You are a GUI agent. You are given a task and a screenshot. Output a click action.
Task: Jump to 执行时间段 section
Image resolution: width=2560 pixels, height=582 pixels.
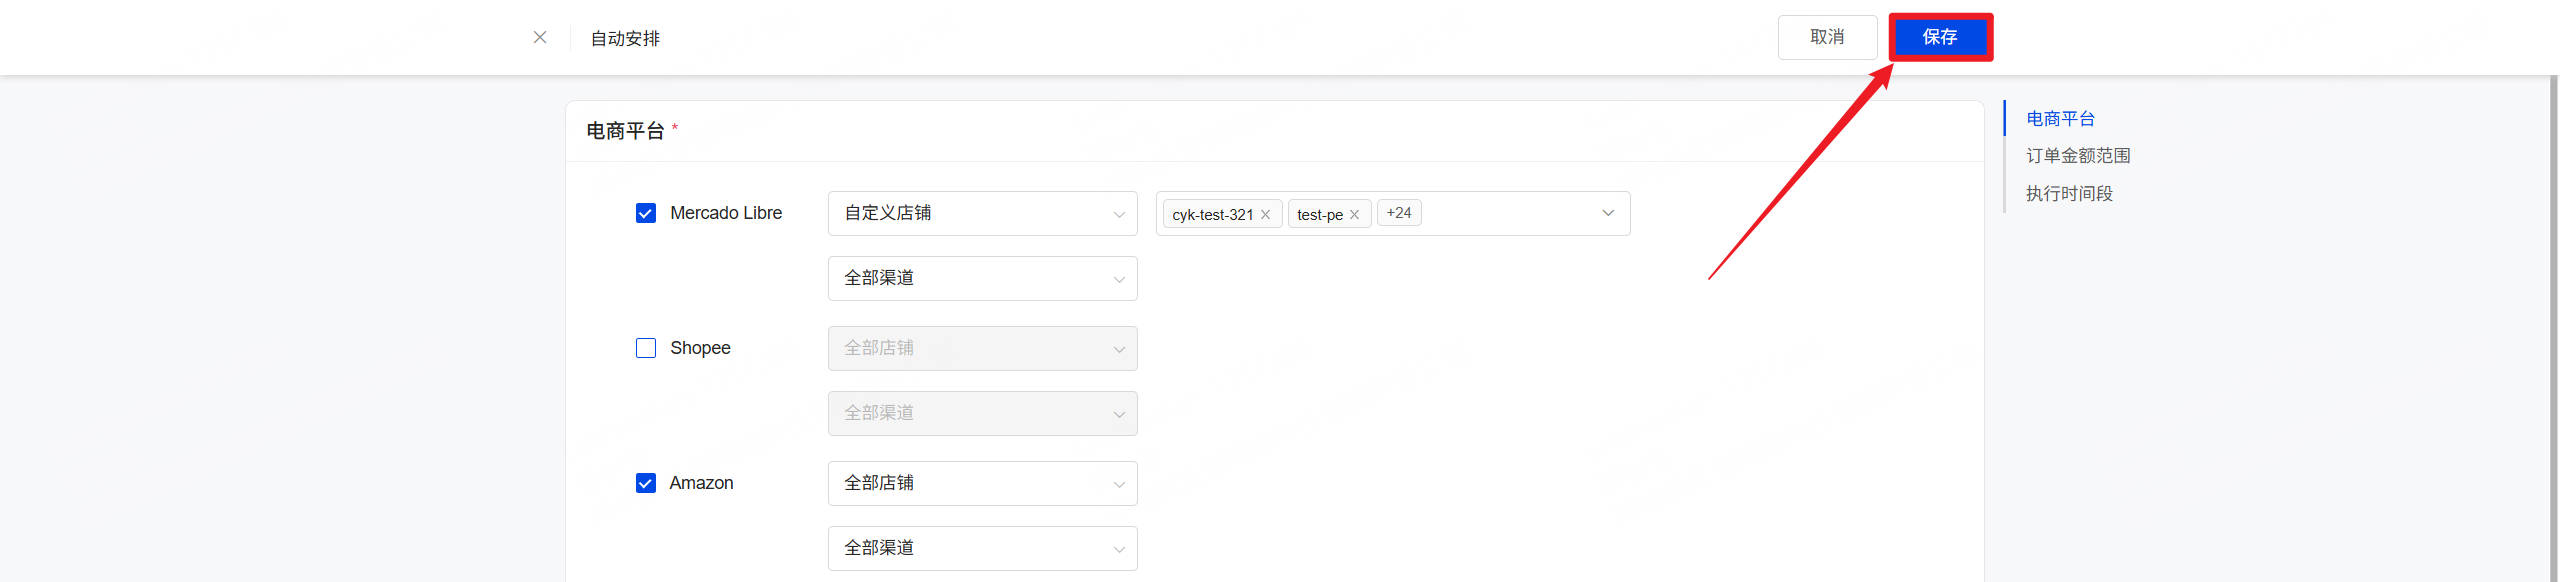pyautogui.click(x=2069, y=194)
